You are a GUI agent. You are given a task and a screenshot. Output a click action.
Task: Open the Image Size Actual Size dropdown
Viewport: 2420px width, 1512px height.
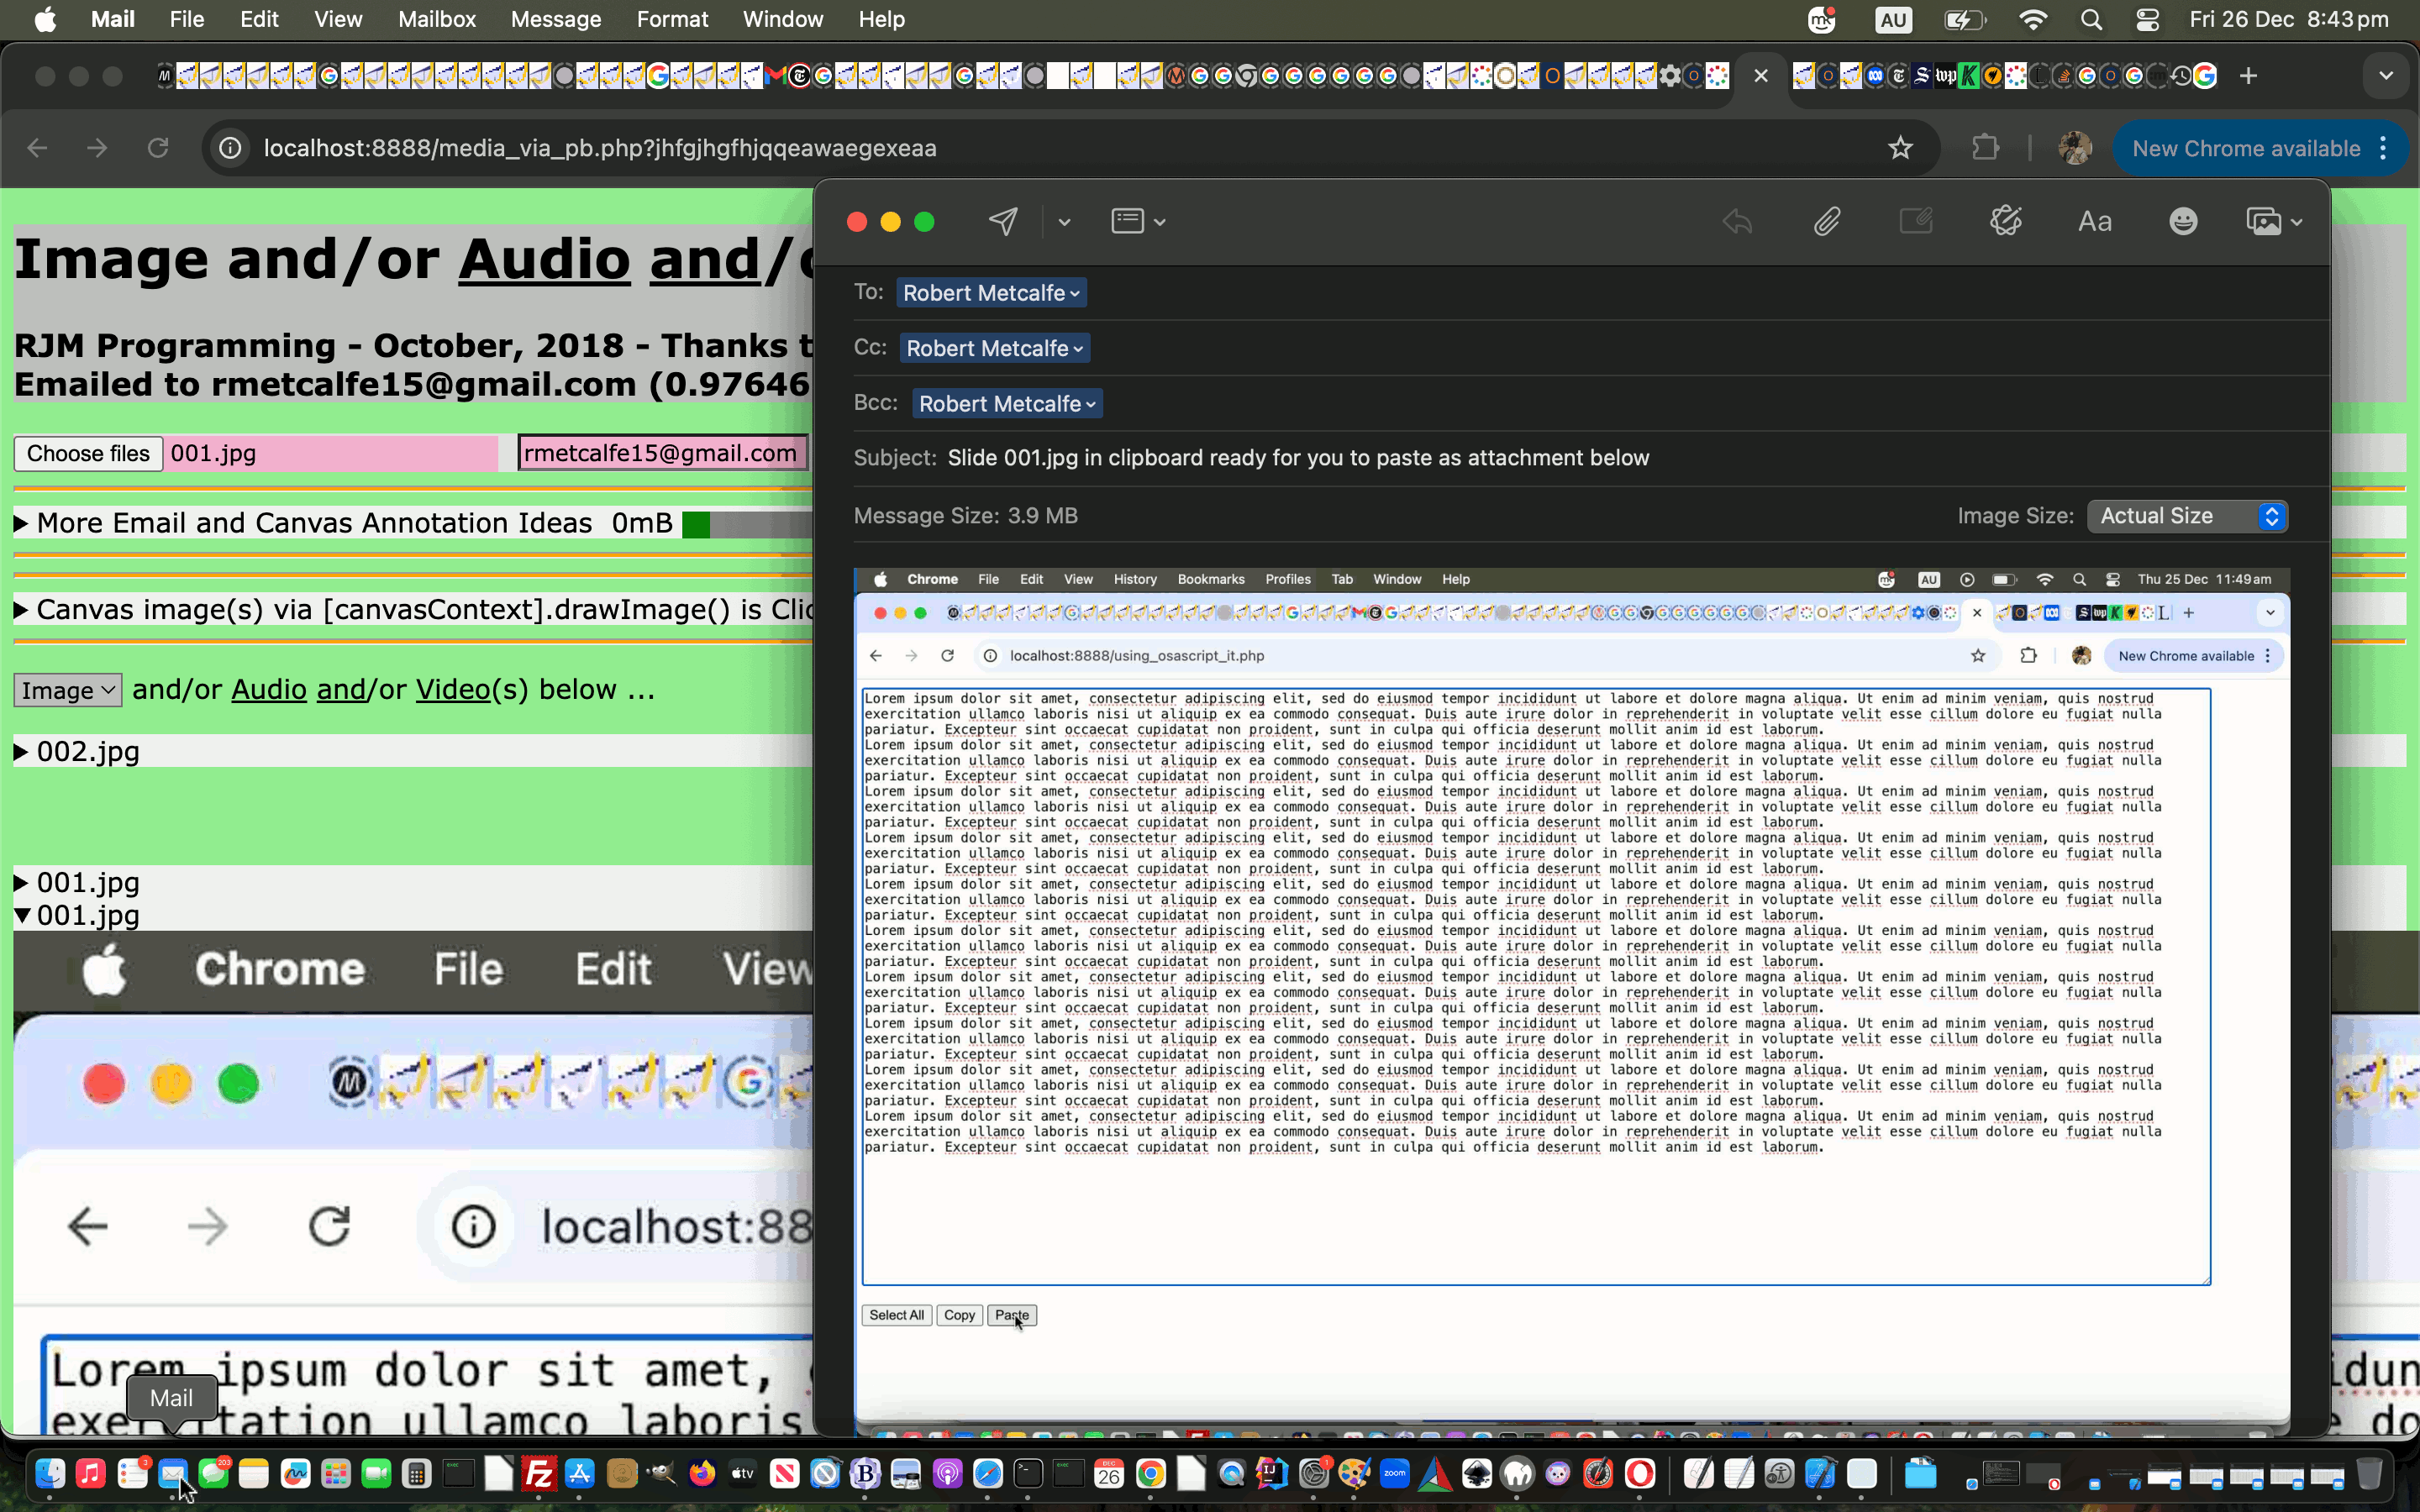pyautogui.click(x=2187, y=516)
